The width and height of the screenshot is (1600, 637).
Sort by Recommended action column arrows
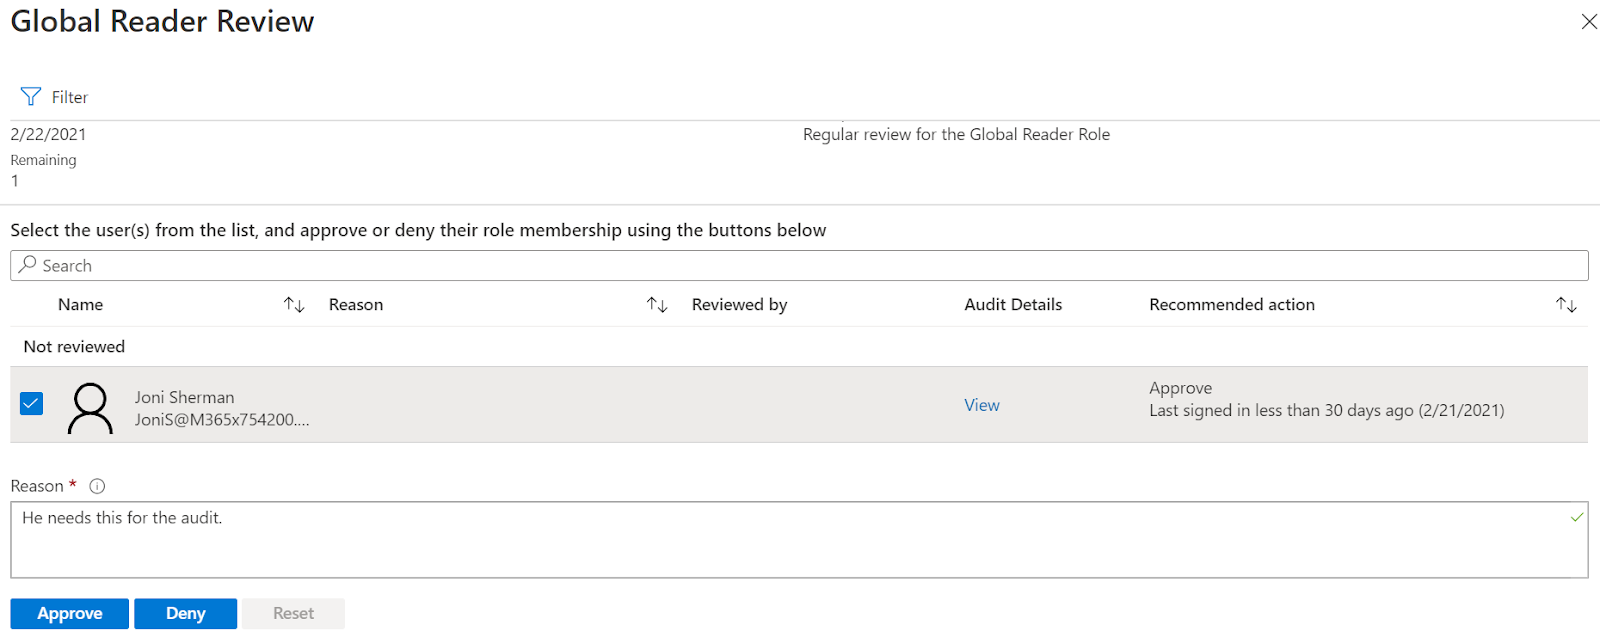1566,305
